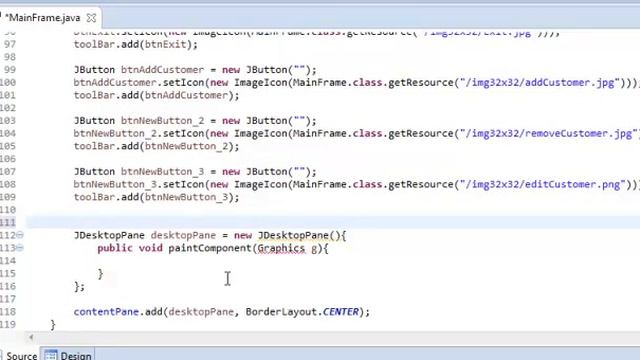Click on toolBar.add(btnExit) statement
The height and width of the screenshot is (360, 640).
click(136, 44)
